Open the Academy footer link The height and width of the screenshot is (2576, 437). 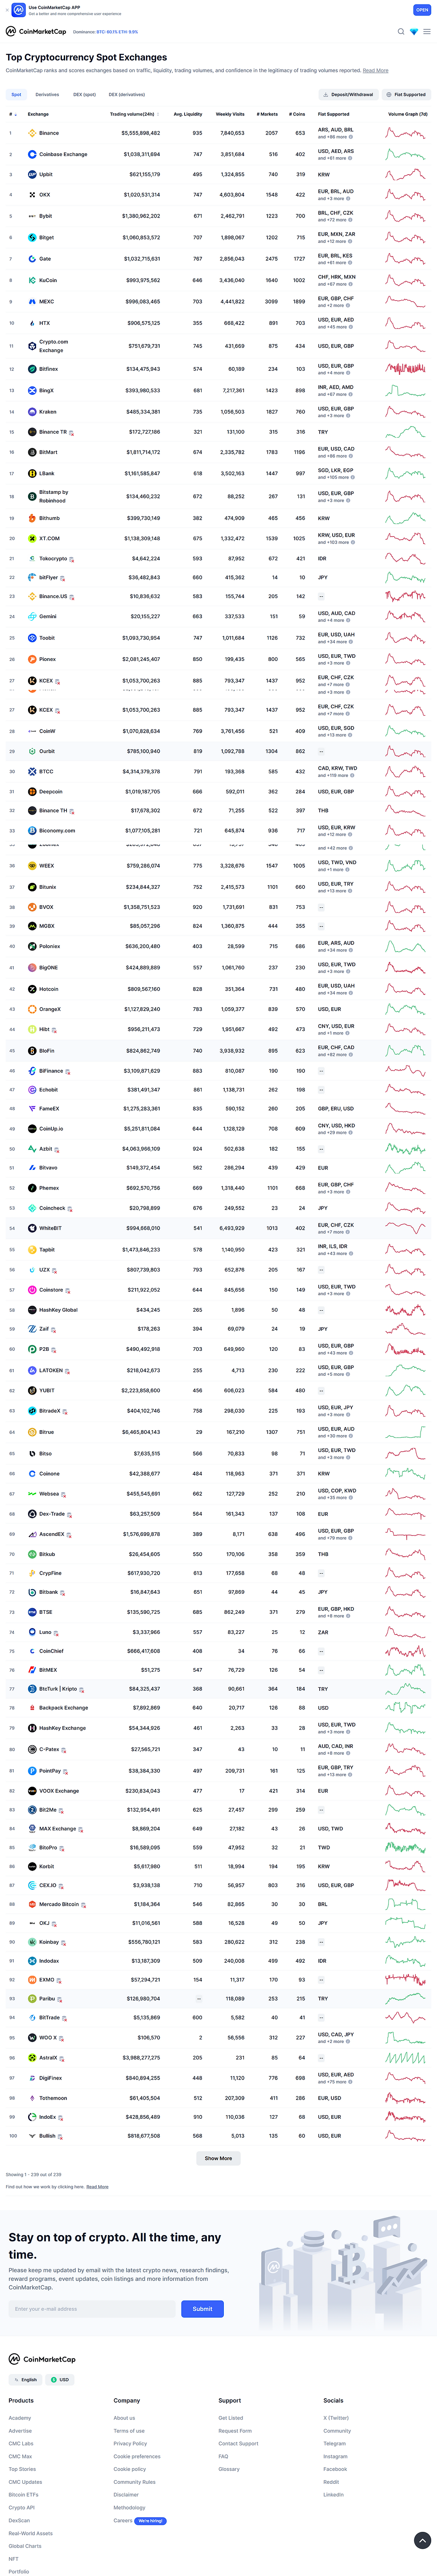(20, 2417)
